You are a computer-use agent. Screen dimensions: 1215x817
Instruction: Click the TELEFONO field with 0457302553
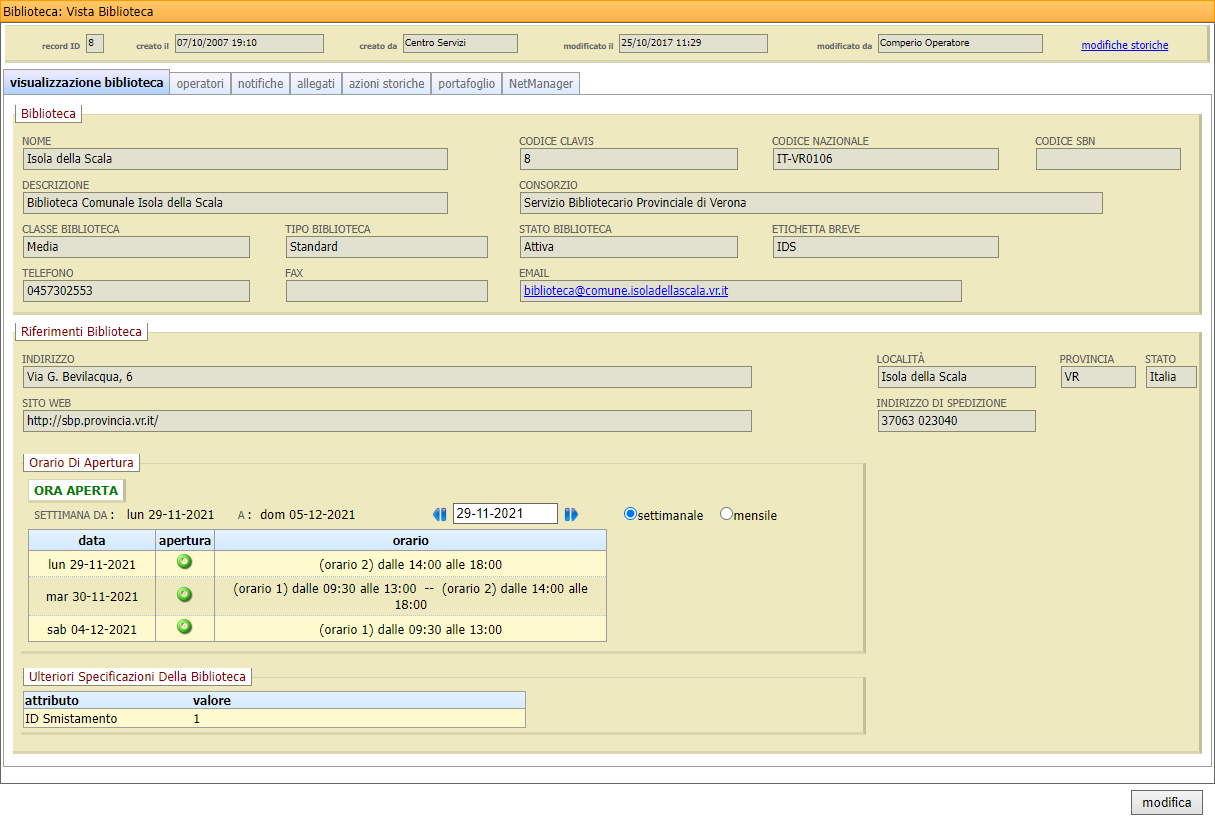coord(135,290)
